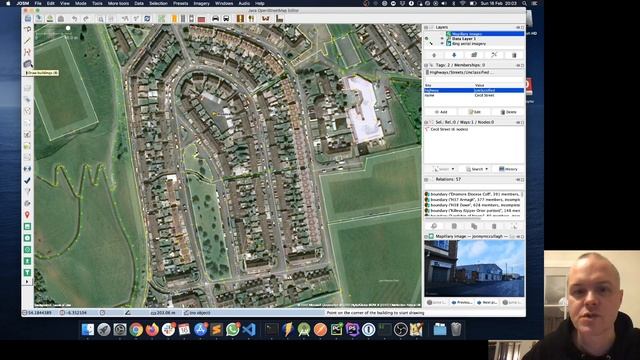Click the duplicate relation icon
Screen dimensions: 640x360
[x=474, y=226]
